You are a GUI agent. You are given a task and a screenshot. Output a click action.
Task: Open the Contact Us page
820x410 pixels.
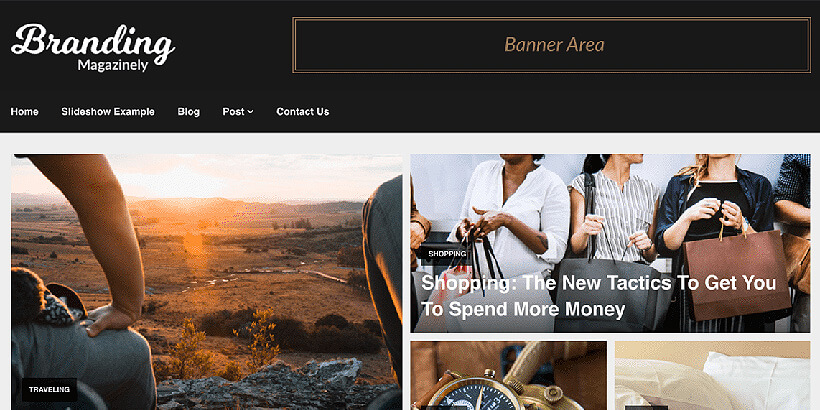[303, 111]
